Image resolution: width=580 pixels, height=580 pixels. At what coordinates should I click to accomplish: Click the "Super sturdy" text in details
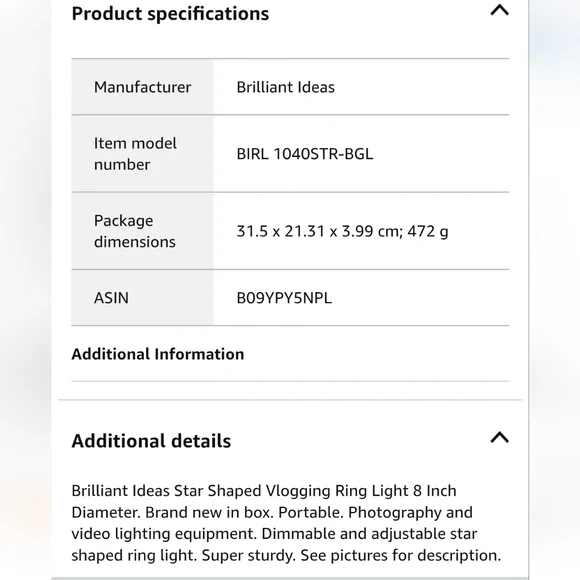249,555
